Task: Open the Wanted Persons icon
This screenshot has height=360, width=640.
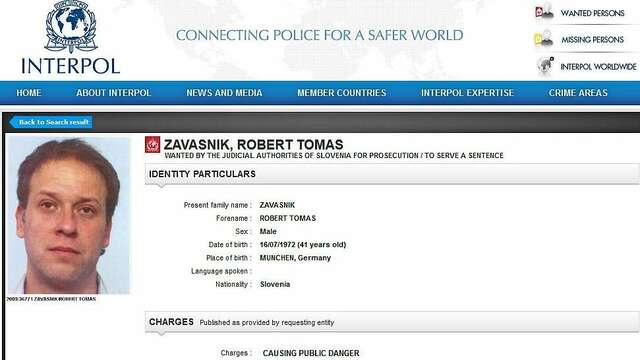Action: click(544, 13)
